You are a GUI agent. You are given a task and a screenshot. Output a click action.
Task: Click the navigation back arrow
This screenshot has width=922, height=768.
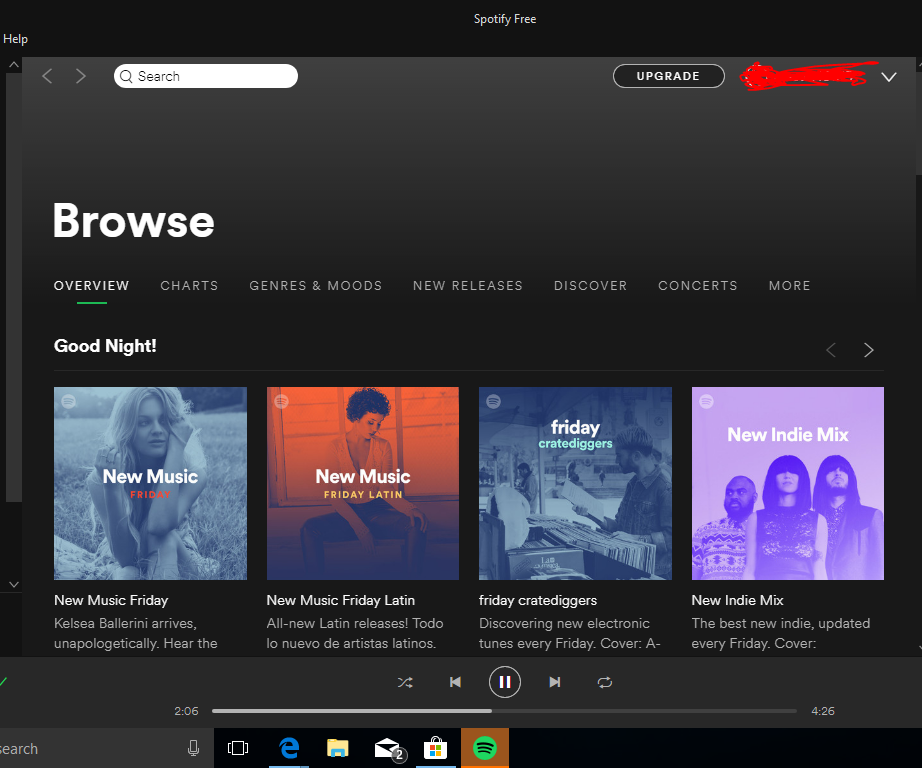click(x=47, y=75)
